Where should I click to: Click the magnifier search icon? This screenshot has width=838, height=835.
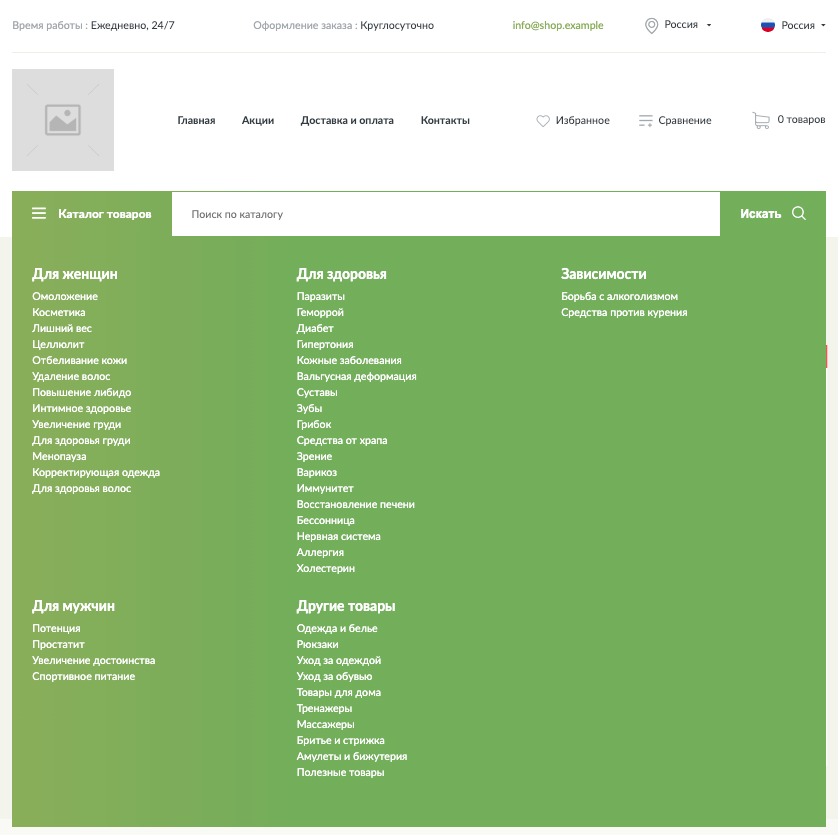point(799,213)
